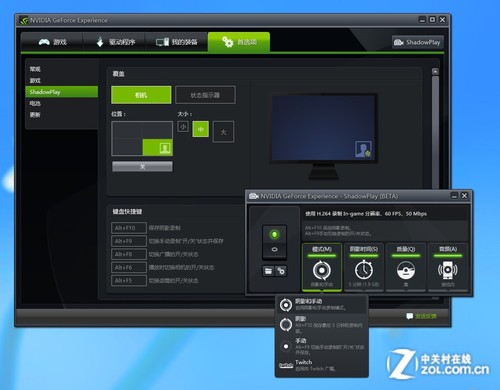Select the 大 large camera size

point(223,132)
